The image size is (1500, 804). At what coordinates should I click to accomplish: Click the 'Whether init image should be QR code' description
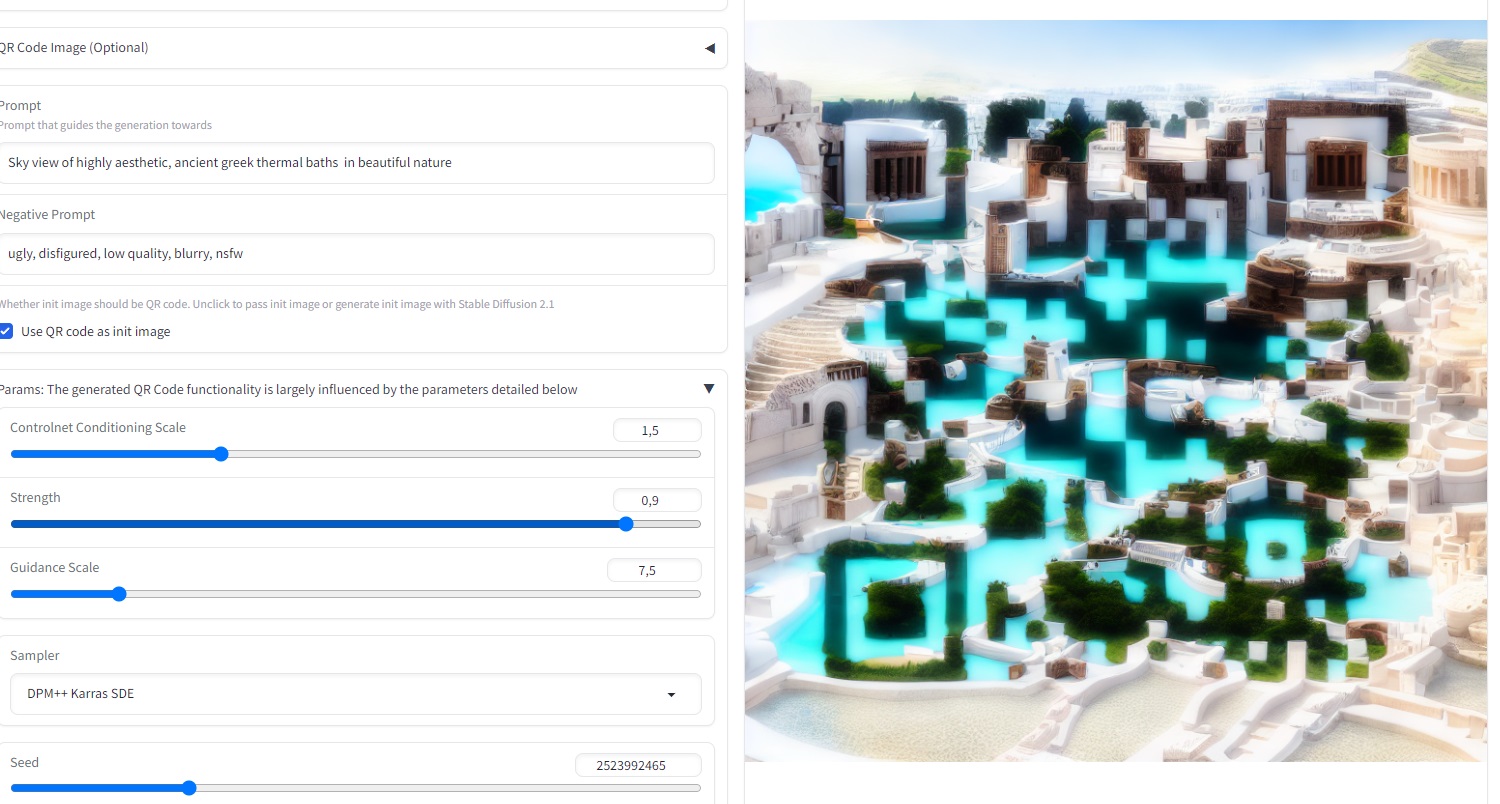tap(277, 304)
